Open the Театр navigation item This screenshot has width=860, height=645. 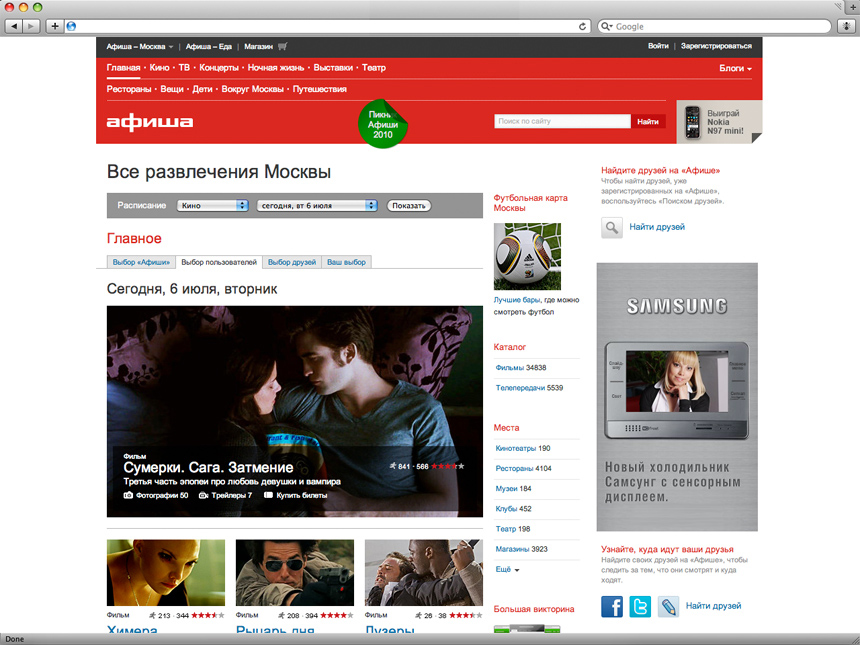(374, 68)
